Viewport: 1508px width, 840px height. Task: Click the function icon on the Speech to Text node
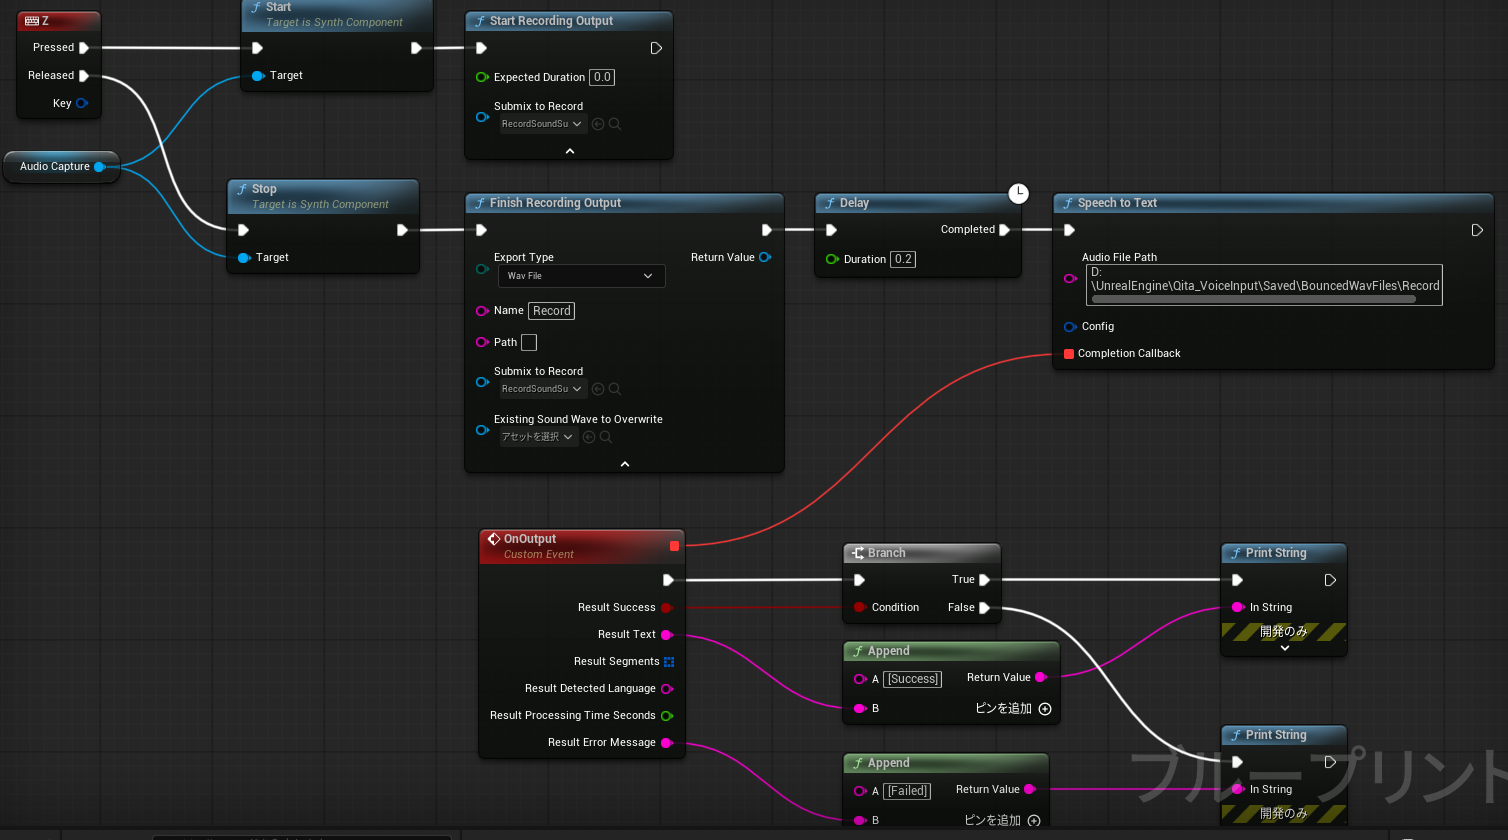point(1070,203)
